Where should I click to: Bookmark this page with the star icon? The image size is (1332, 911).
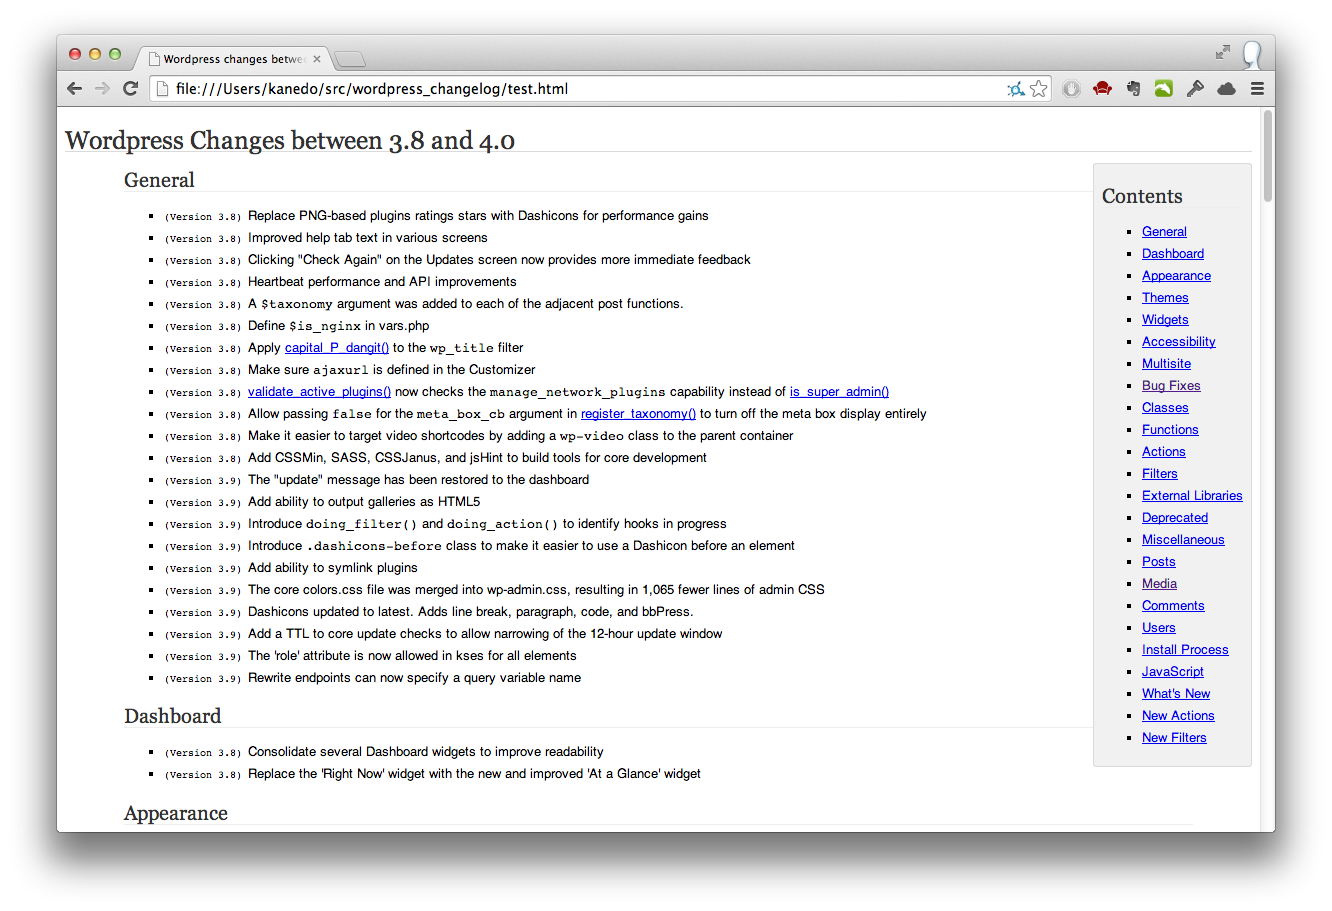(x=1039, y=88)
